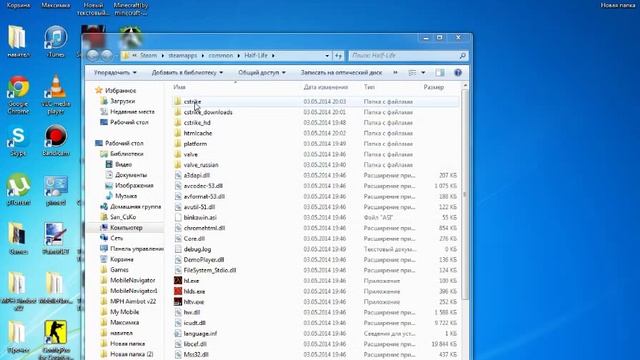The height and width of the screenshot is (360, 640).
Task: Sort by the Тип column header
Action: (369, 87)
